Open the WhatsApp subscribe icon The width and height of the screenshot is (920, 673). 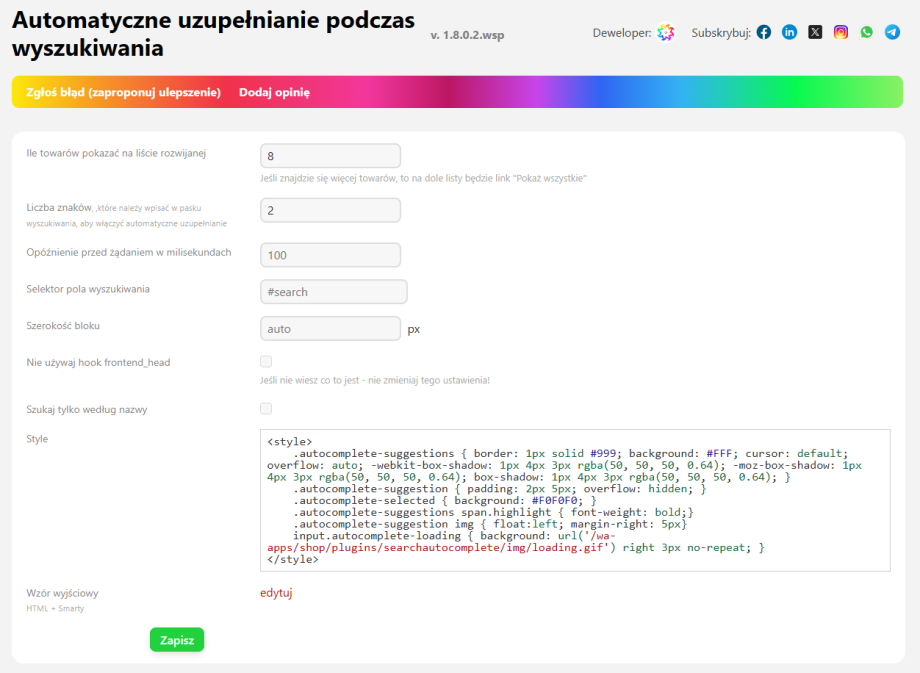pos(866,33)
